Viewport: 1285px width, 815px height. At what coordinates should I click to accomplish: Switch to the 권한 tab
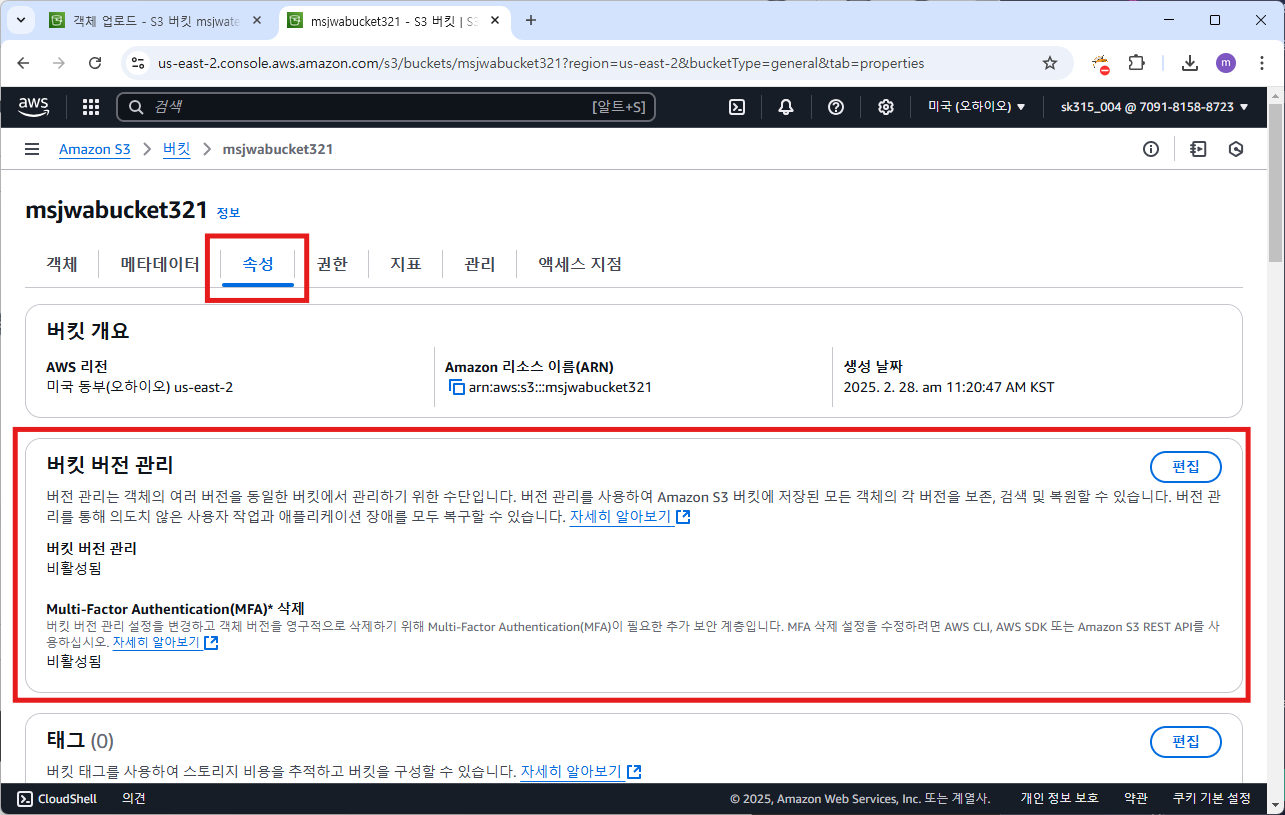(x=332, y=264)
